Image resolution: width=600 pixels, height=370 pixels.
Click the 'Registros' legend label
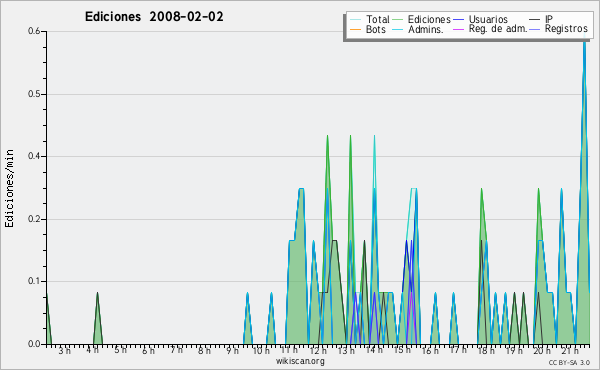point(566,29)
